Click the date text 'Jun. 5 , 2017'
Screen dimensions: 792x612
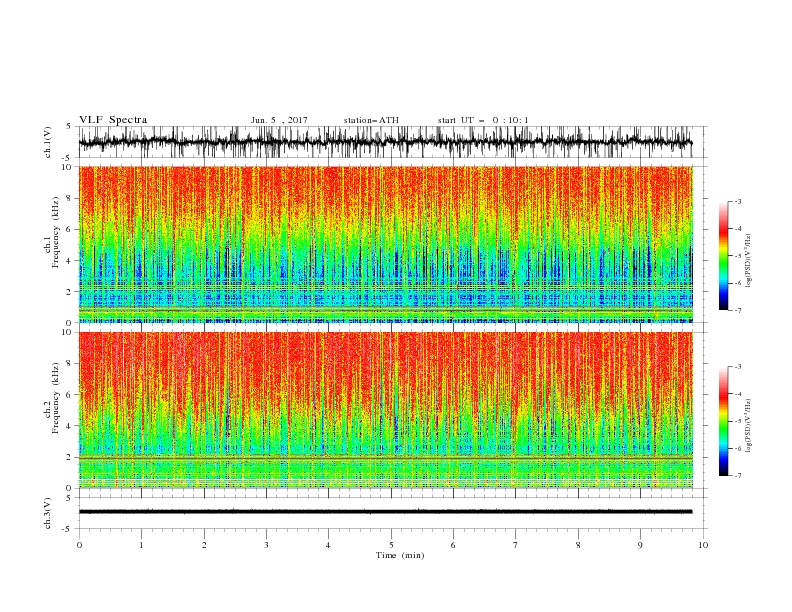pyautogui.click(x=279, y=120)
